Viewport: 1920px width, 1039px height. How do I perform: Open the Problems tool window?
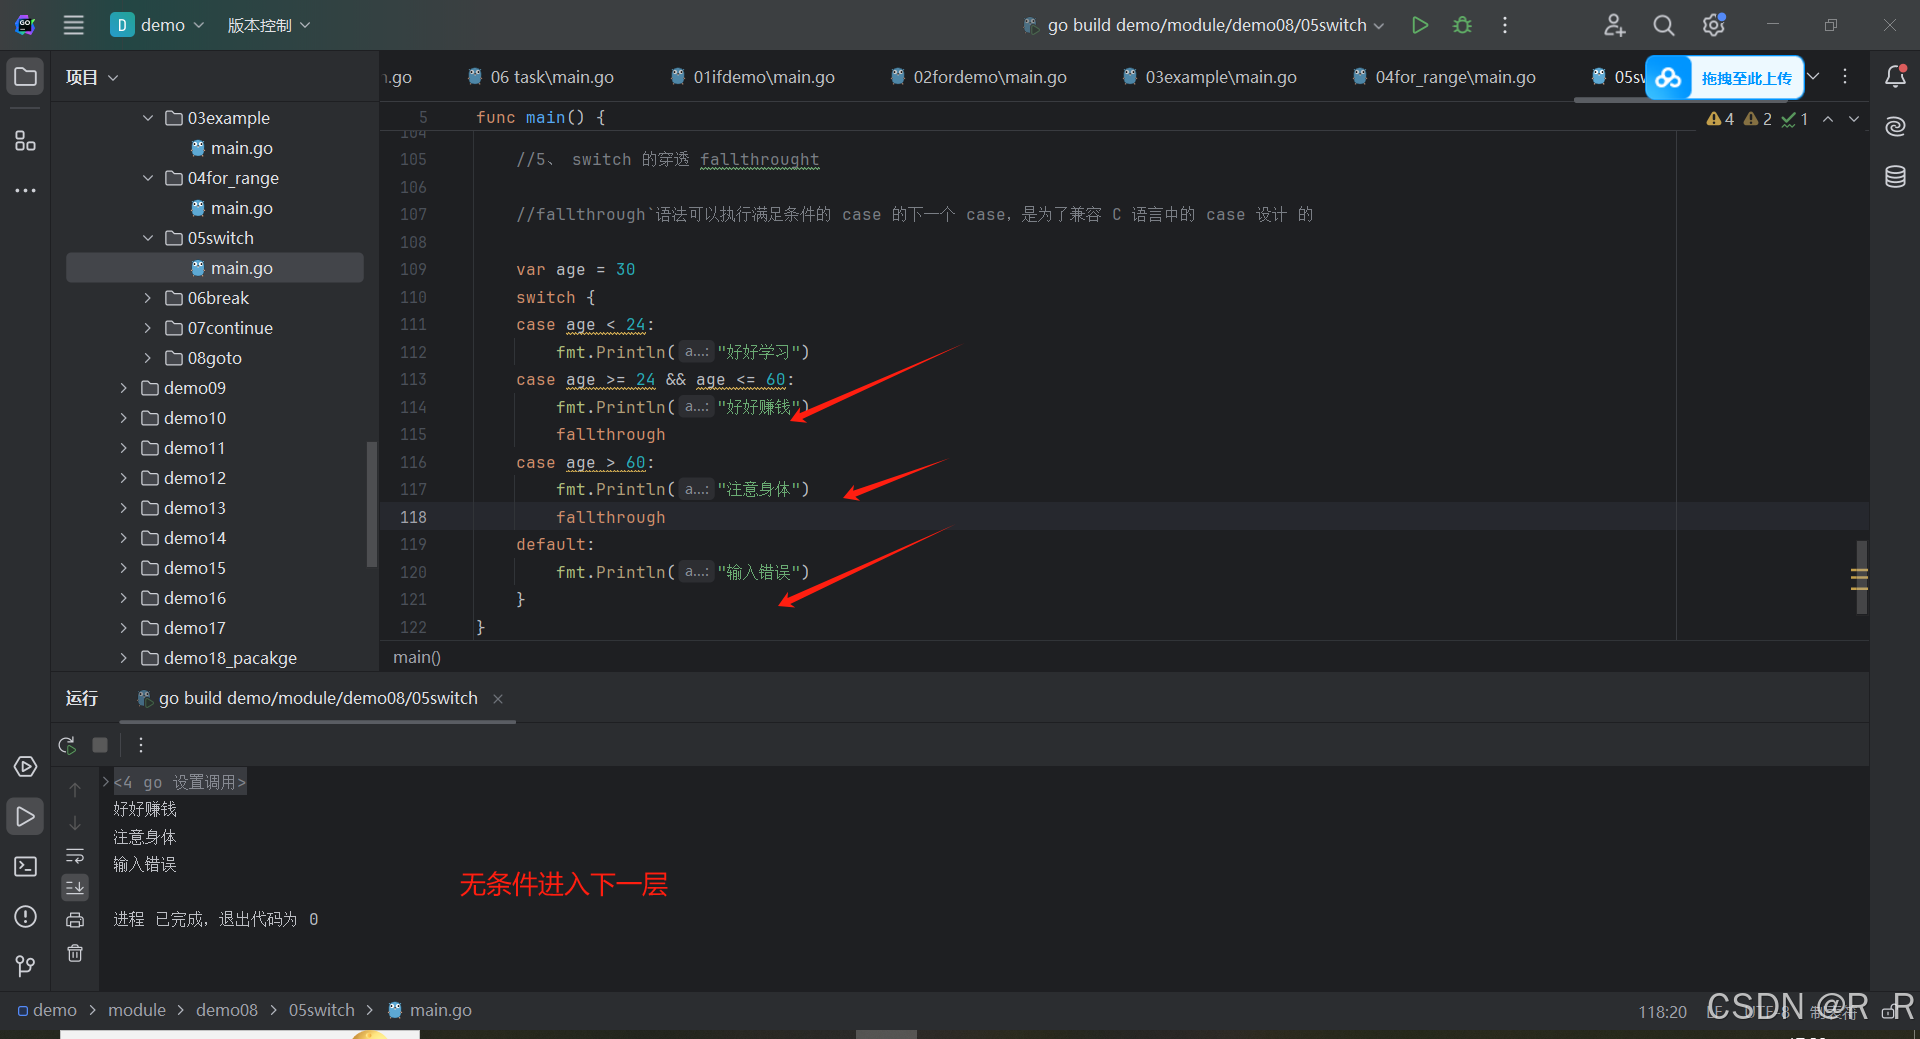(25, 917)
